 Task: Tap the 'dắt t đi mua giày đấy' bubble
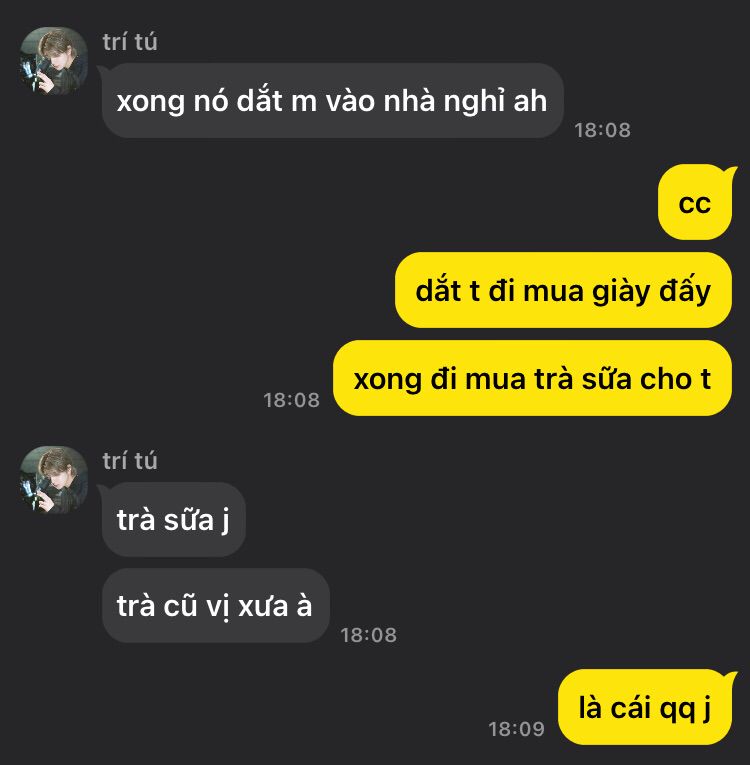point(563,290)
